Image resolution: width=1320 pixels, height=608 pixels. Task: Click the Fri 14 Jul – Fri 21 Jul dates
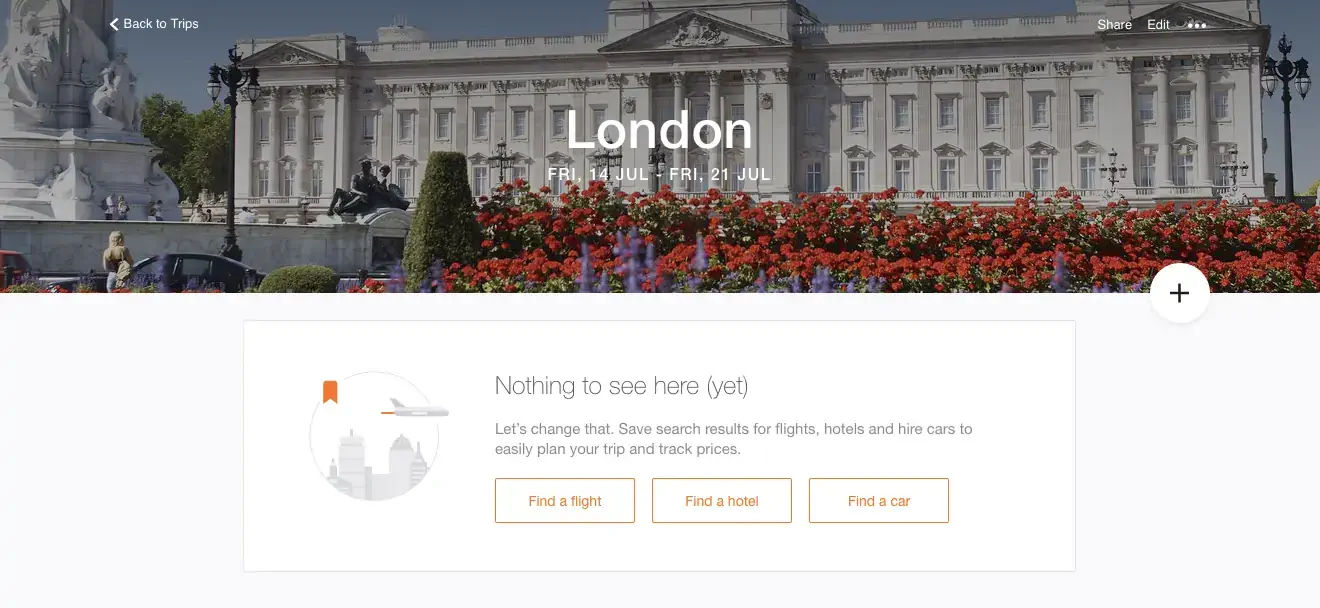(x=659, y=174)
